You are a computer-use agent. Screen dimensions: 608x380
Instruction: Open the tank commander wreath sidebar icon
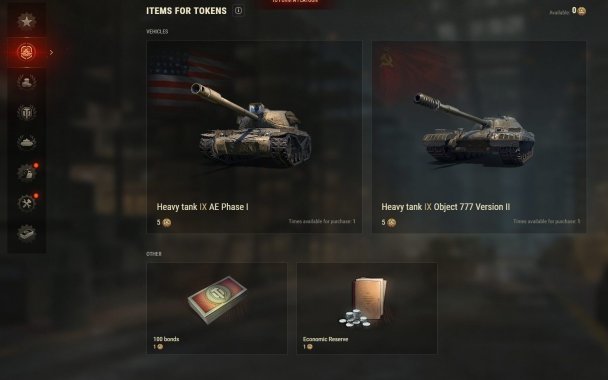pos(26,82)
